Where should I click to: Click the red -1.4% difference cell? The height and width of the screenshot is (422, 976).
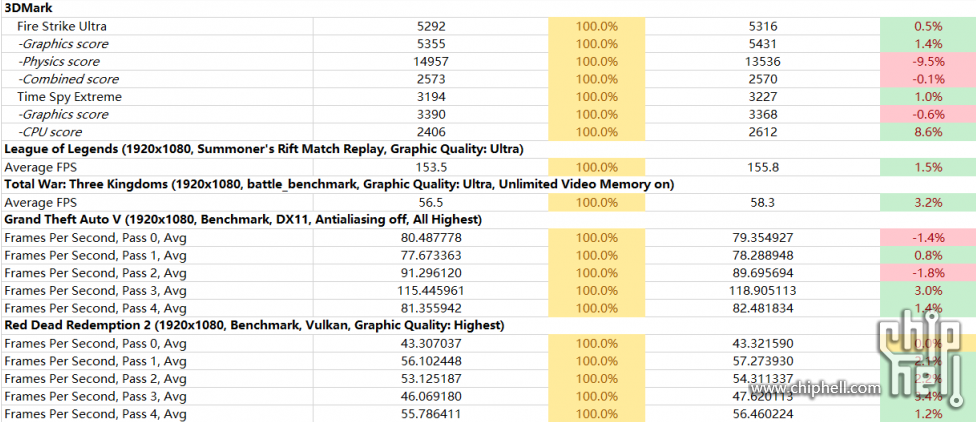coord(928,238)
